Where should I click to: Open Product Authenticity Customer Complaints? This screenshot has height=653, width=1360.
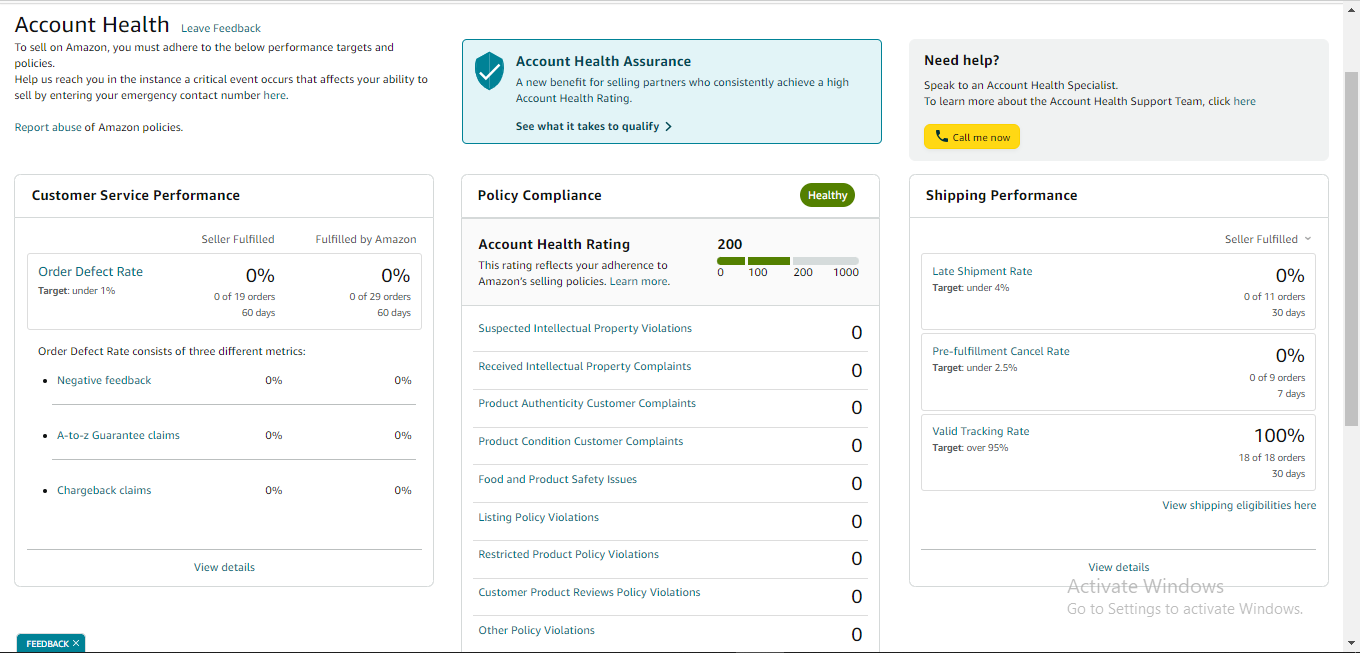coord(587,404)
